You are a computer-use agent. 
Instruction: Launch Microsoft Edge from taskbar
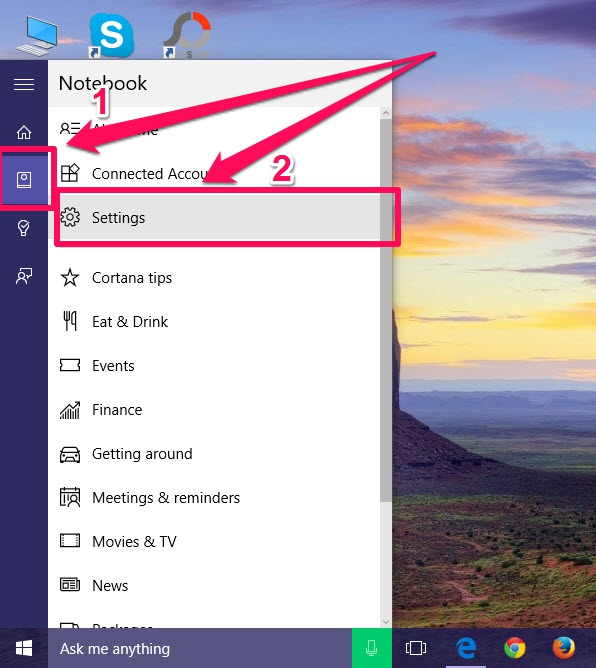[466, 648]
